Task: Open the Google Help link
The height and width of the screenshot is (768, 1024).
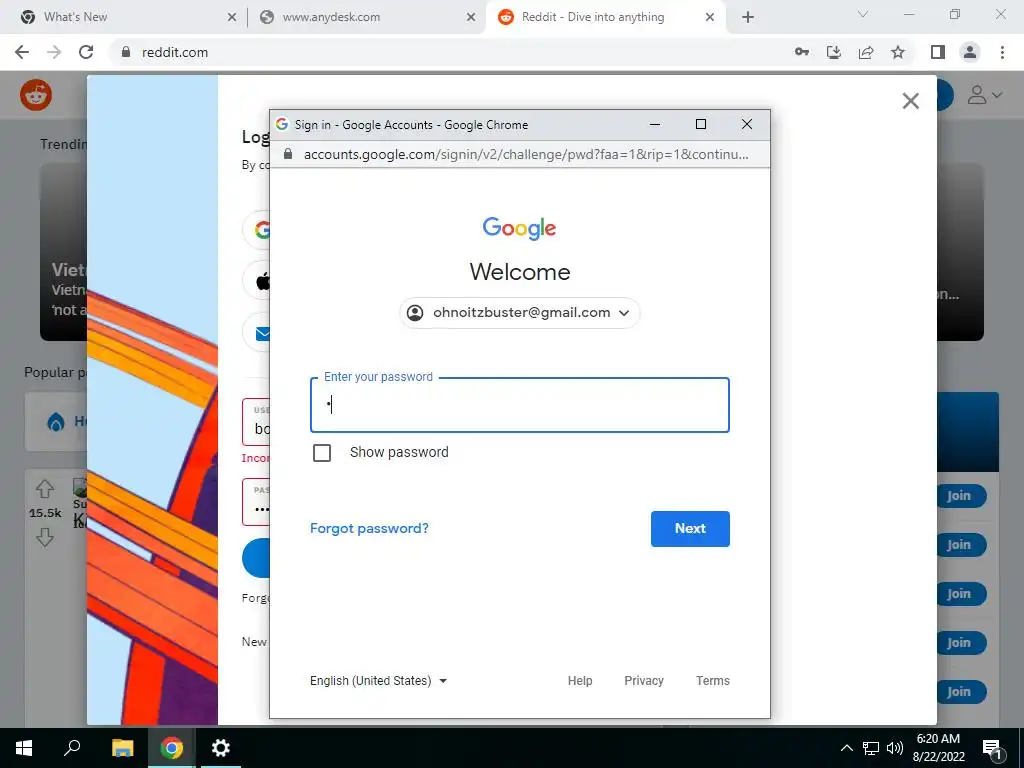Action: (x=579, y=680)
